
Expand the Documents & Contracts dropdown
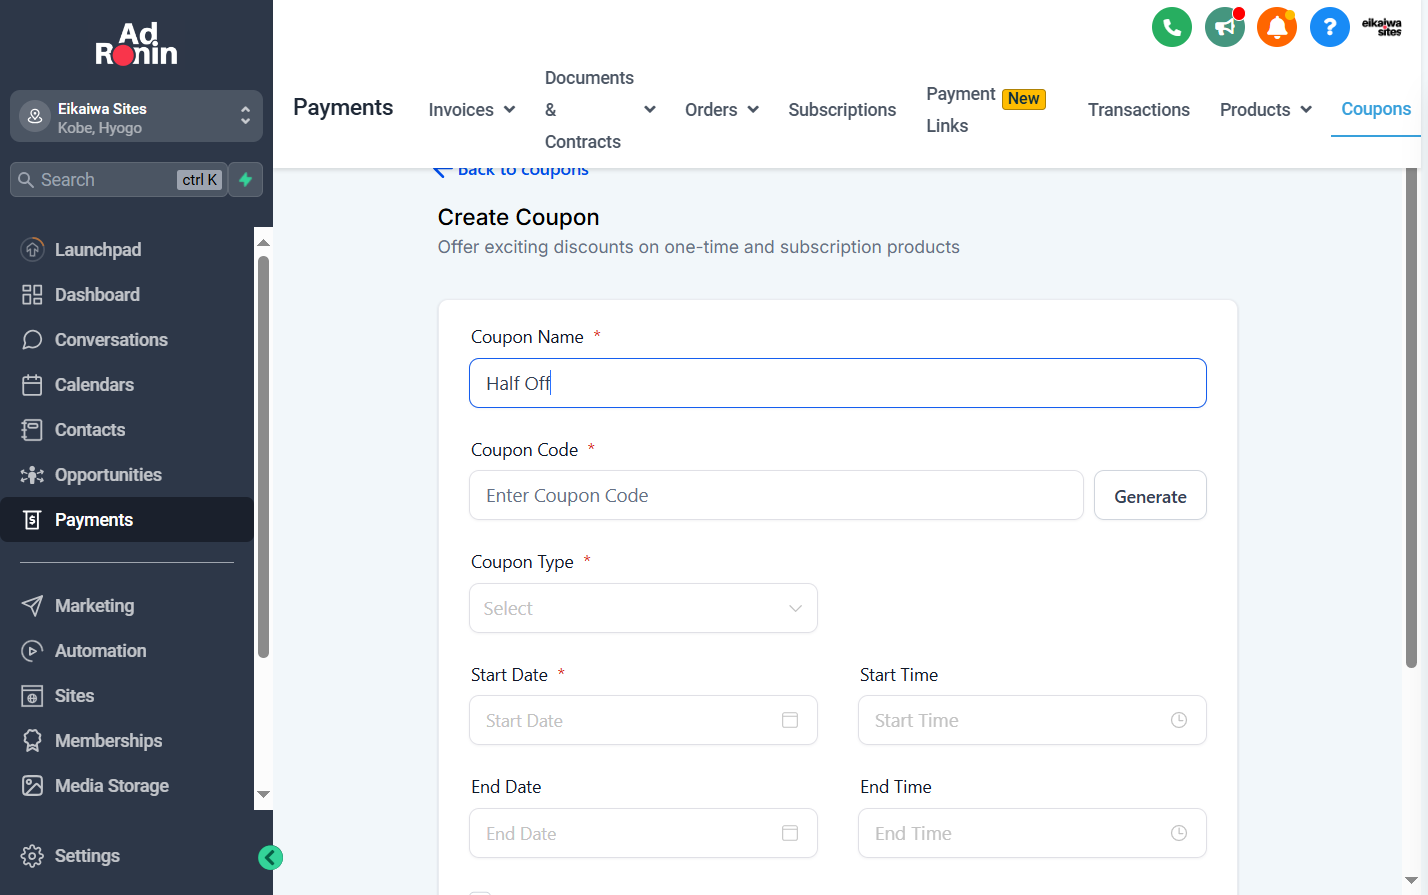point(600,110)
